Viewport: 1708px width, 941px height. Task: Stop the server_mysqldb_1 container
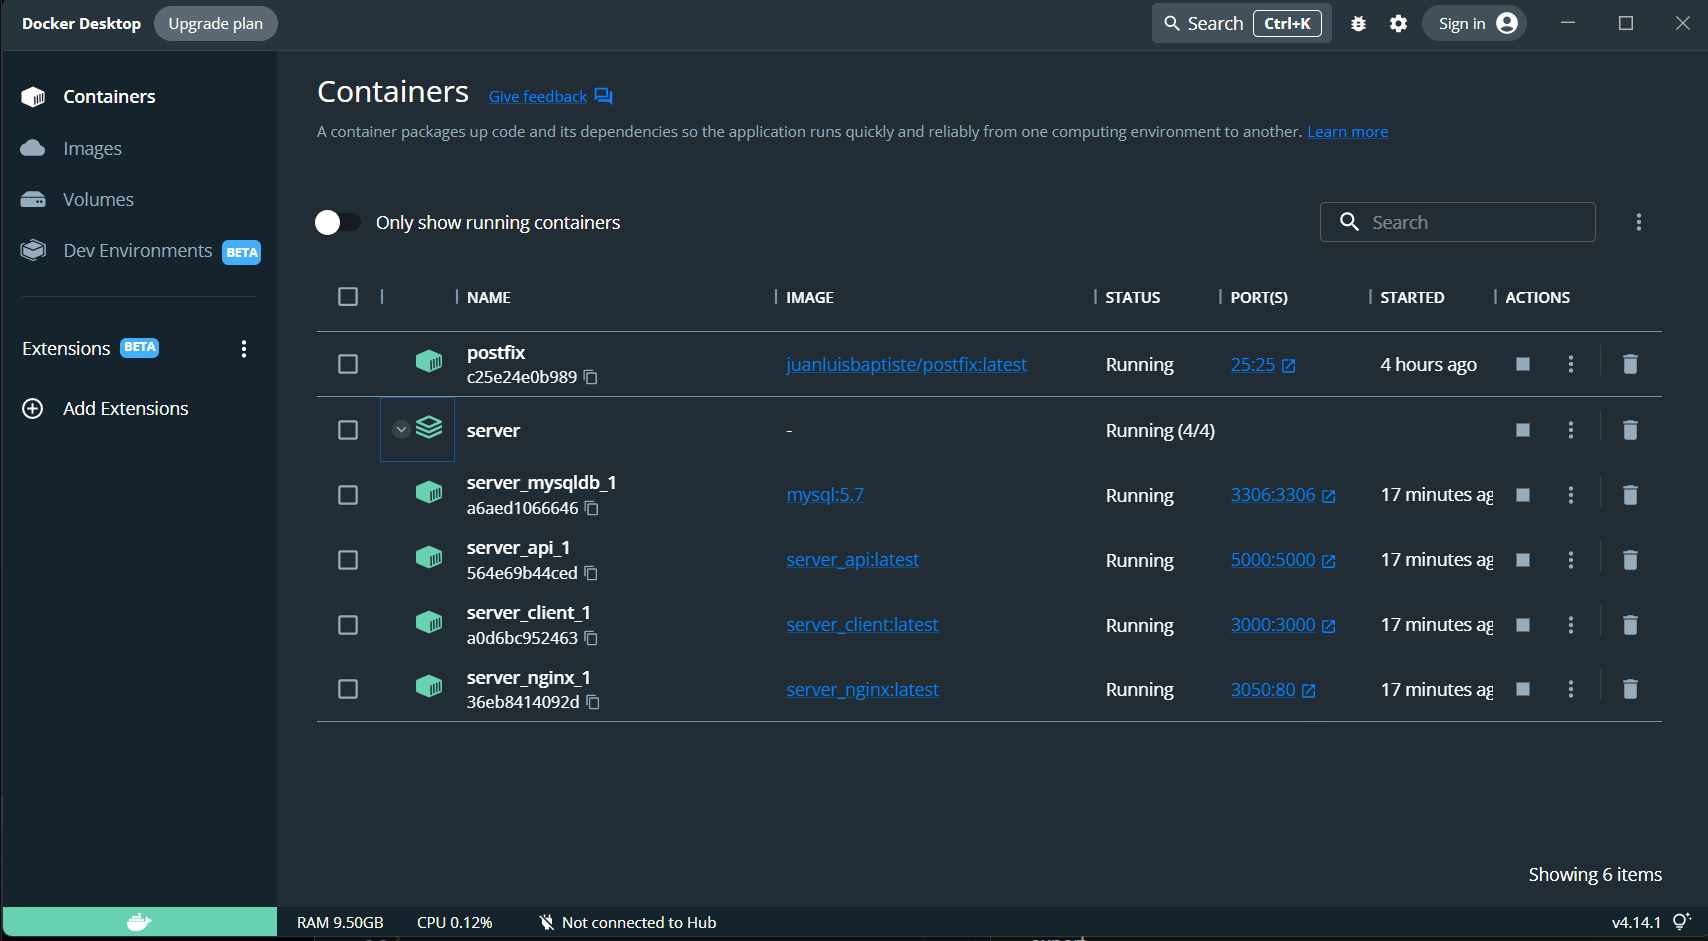1523,495
